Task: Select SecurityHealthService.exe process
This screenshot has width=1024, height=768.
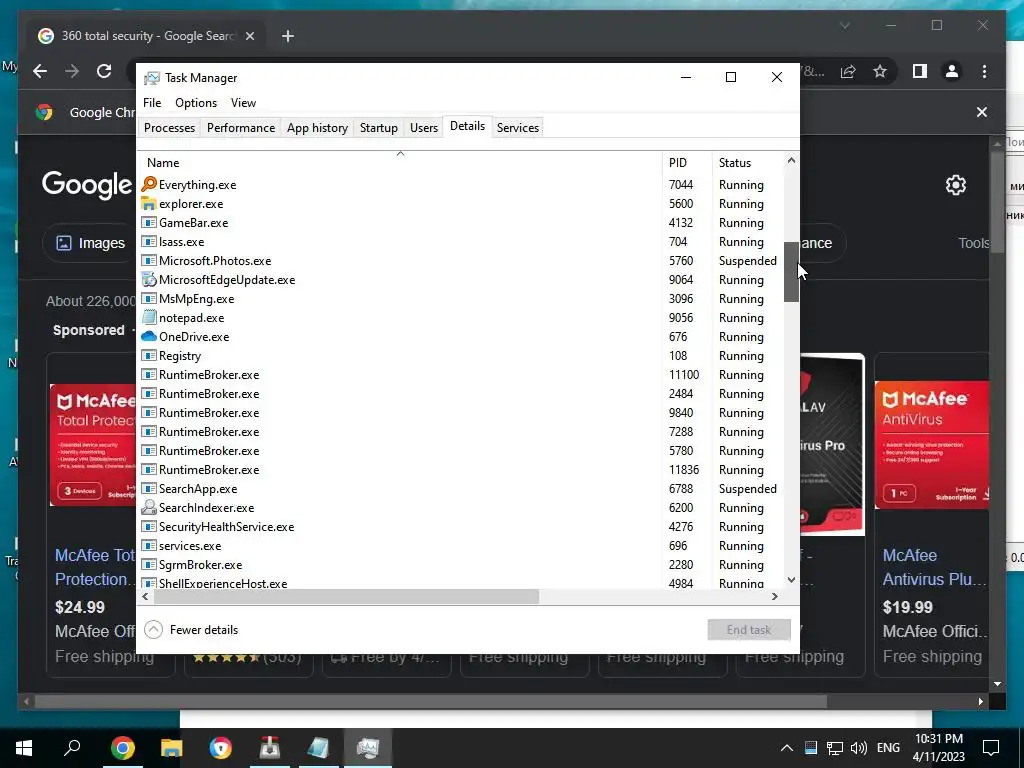Action: click(460, 526)
